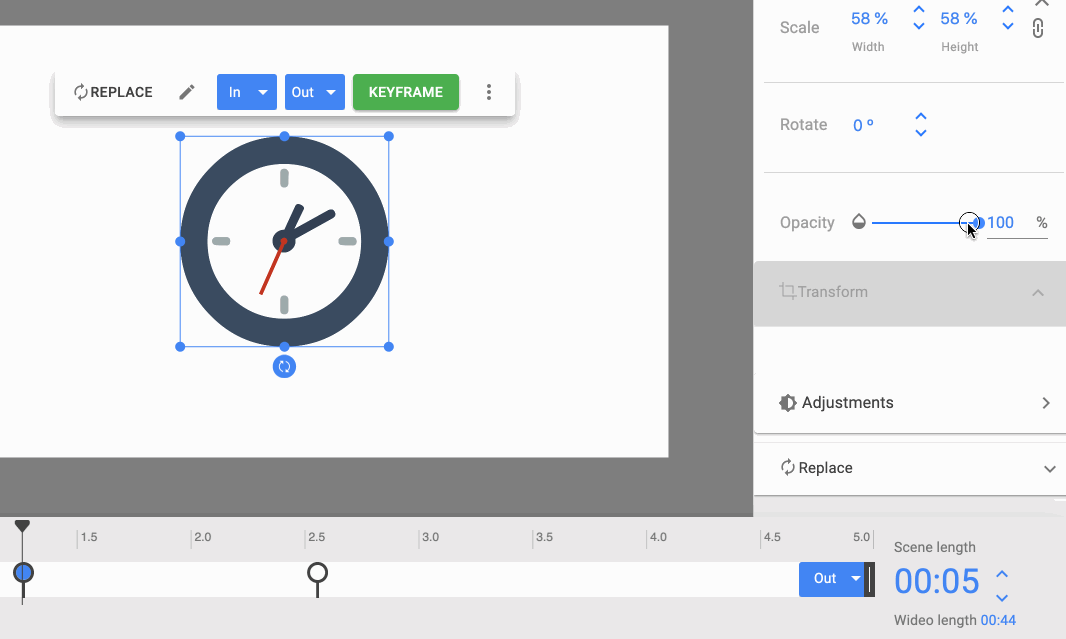This screenshot has width=1066, height=639.
Task: Click the Replace icon in the side panel
Action: click(787, 468)
